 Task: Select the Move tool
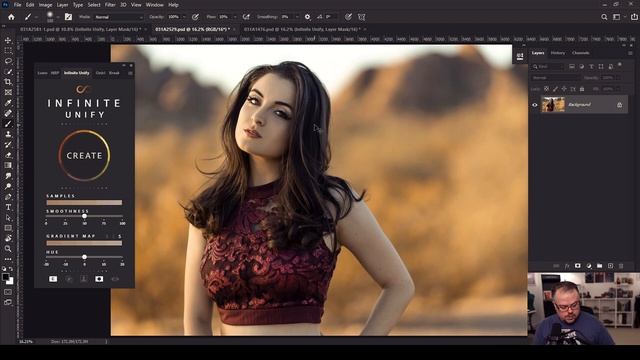[x=8, y=40]
